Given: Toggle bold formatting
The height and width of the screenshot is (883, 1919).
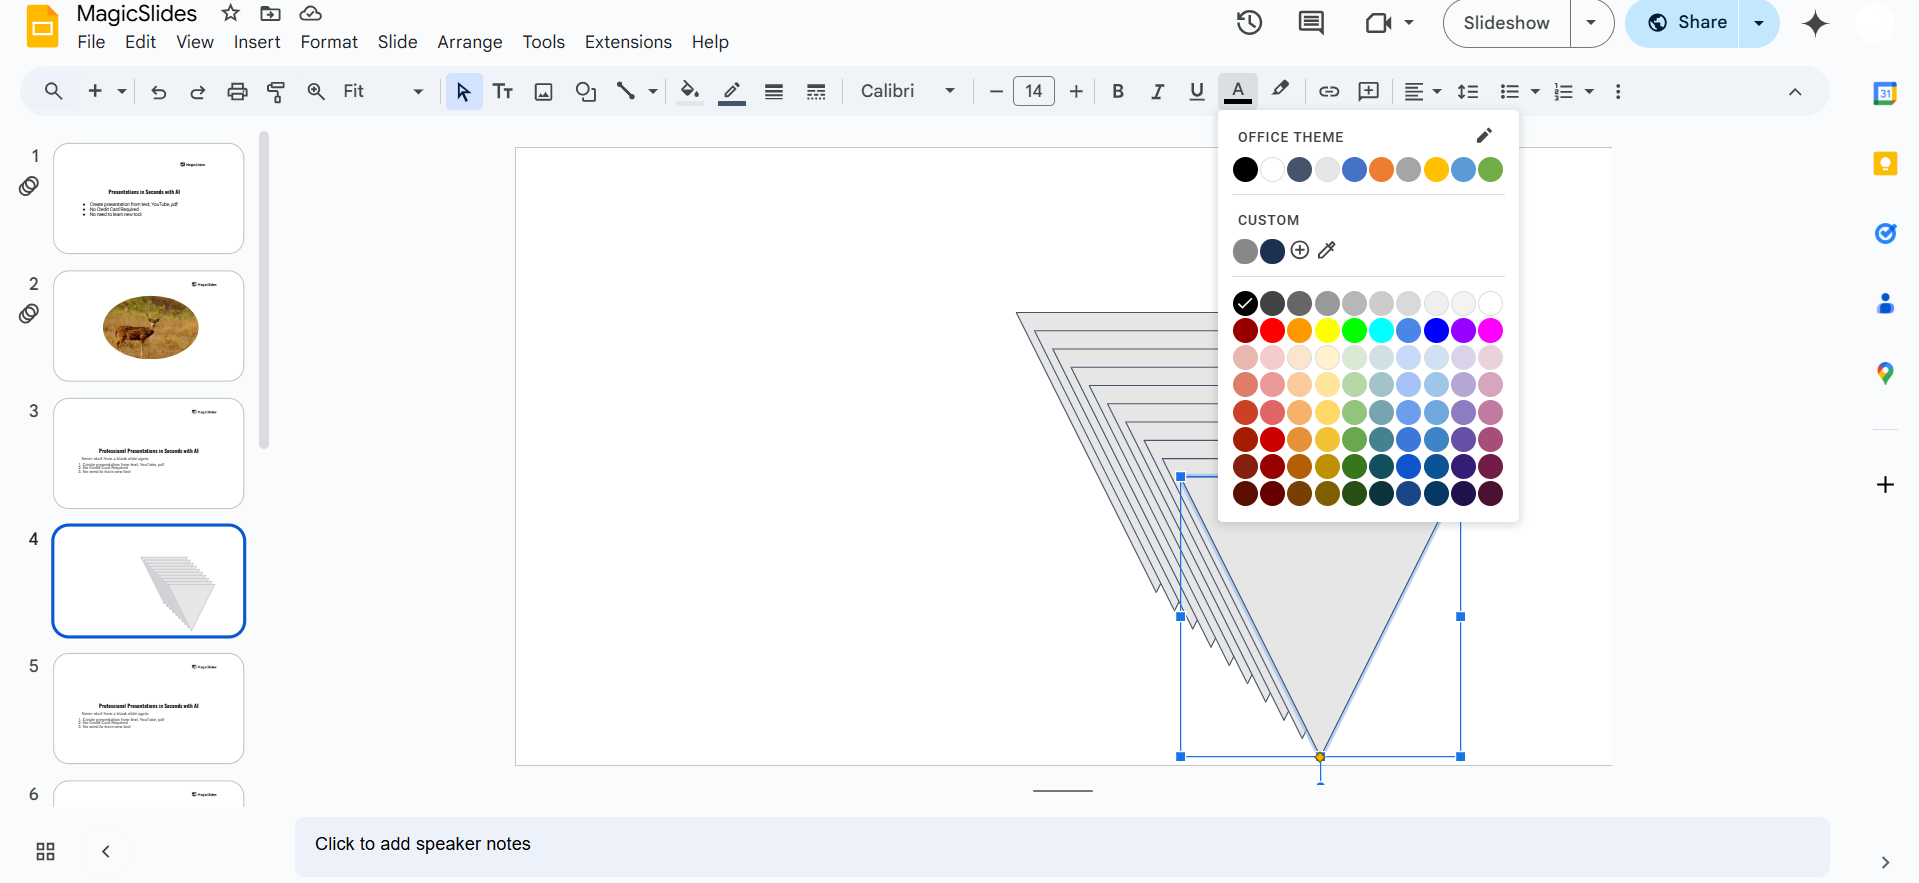Looking at the screenshot, I should (x=1118, y=92).
